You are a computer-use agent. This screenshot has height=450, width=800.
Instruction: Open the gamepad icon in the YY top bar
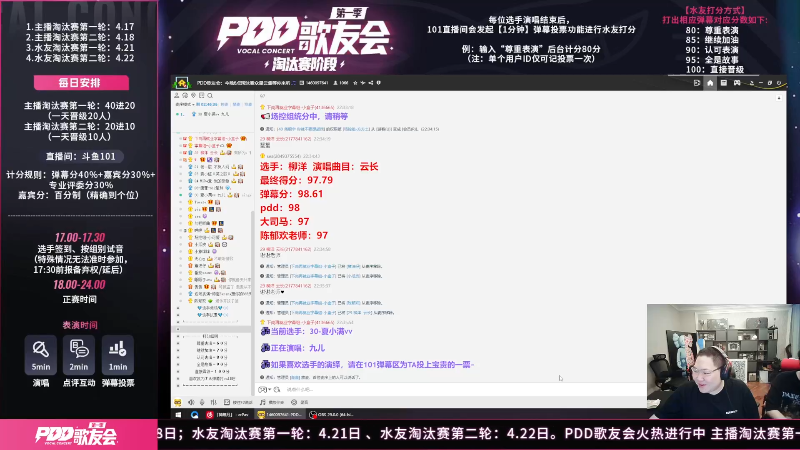[737, 83]
